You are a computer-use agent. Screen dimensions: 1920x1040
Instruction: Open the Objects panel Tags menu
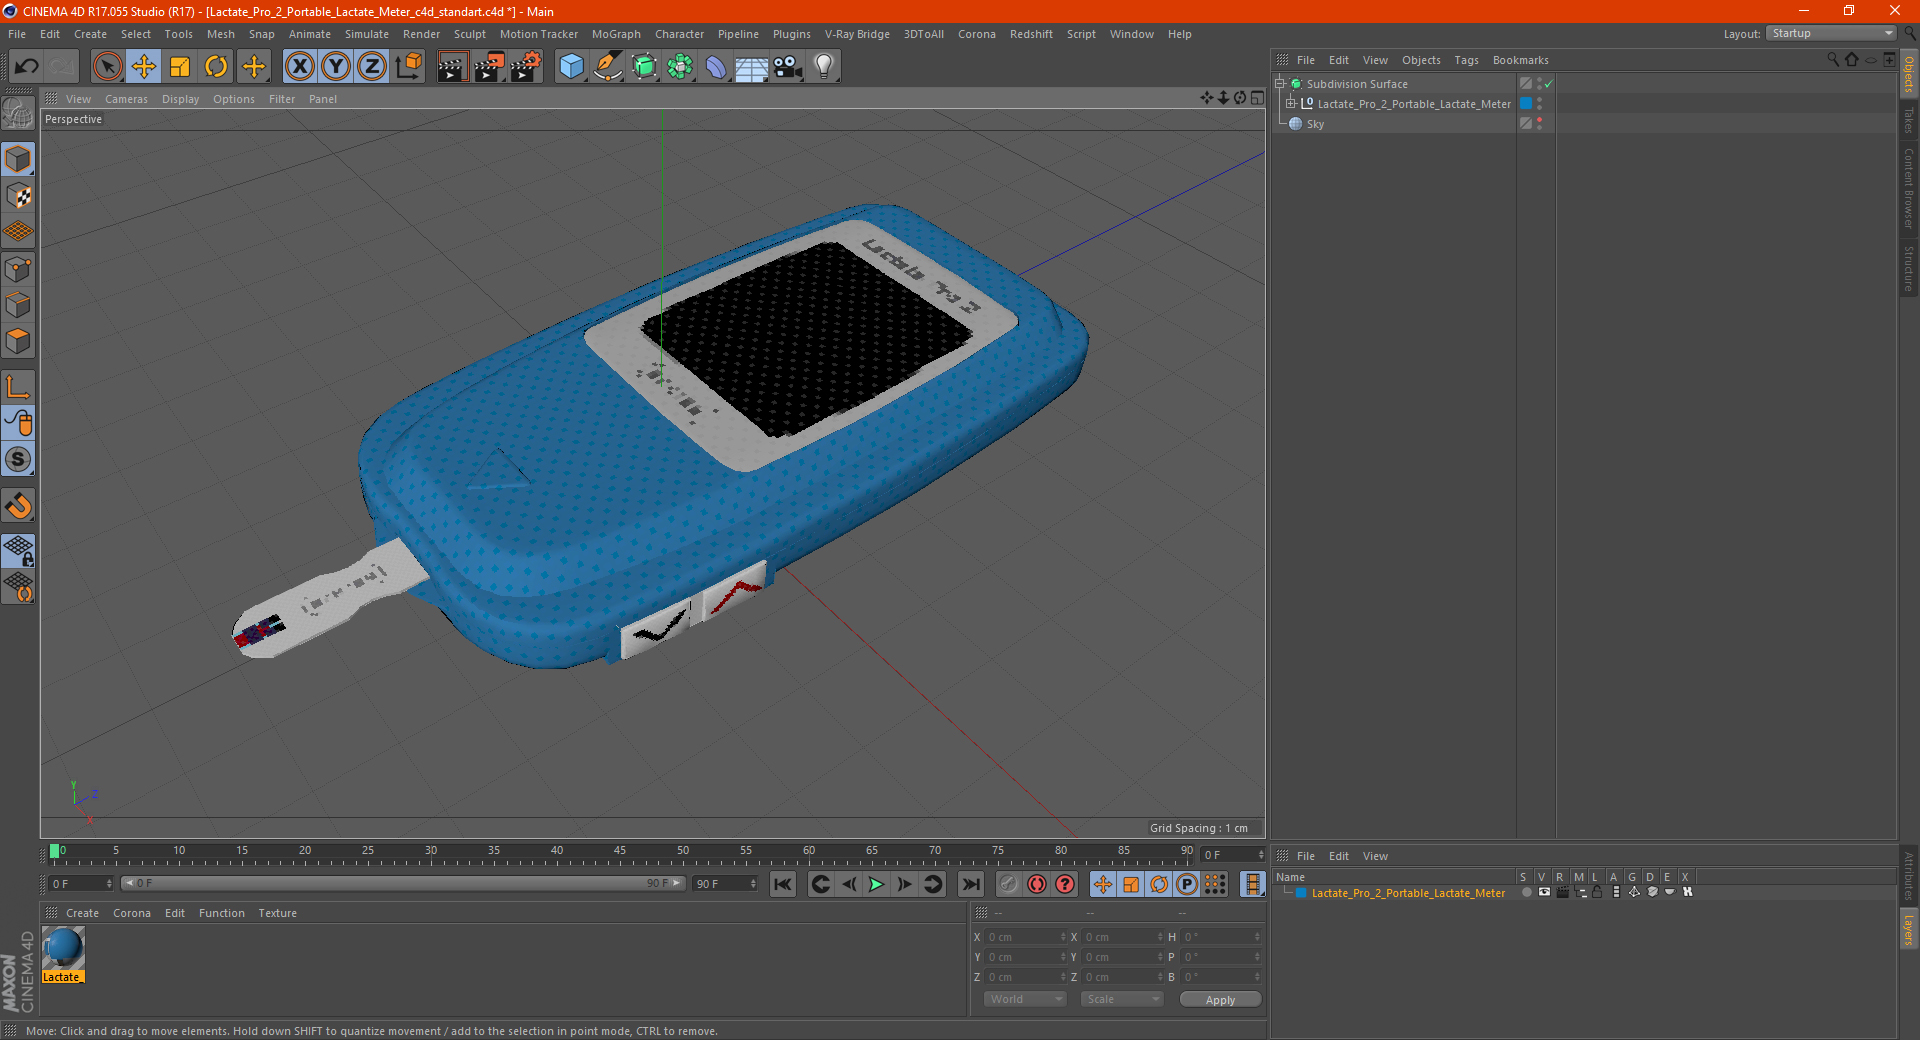click(x=1466, y=60)
